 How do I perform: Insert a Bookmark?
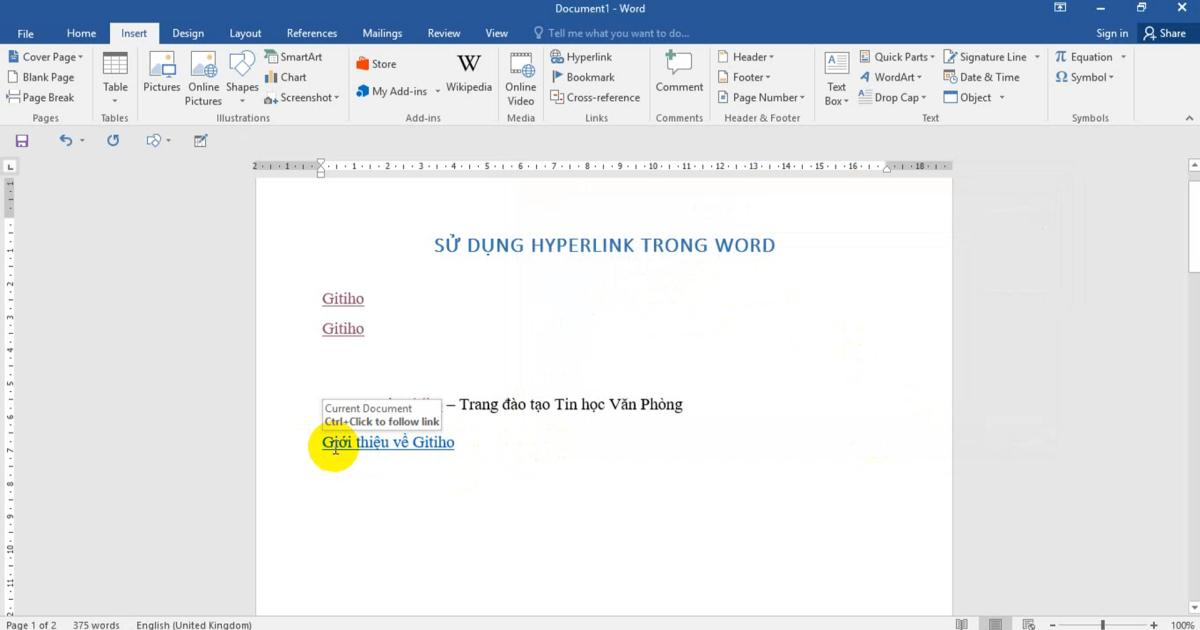tap(585, 77)
